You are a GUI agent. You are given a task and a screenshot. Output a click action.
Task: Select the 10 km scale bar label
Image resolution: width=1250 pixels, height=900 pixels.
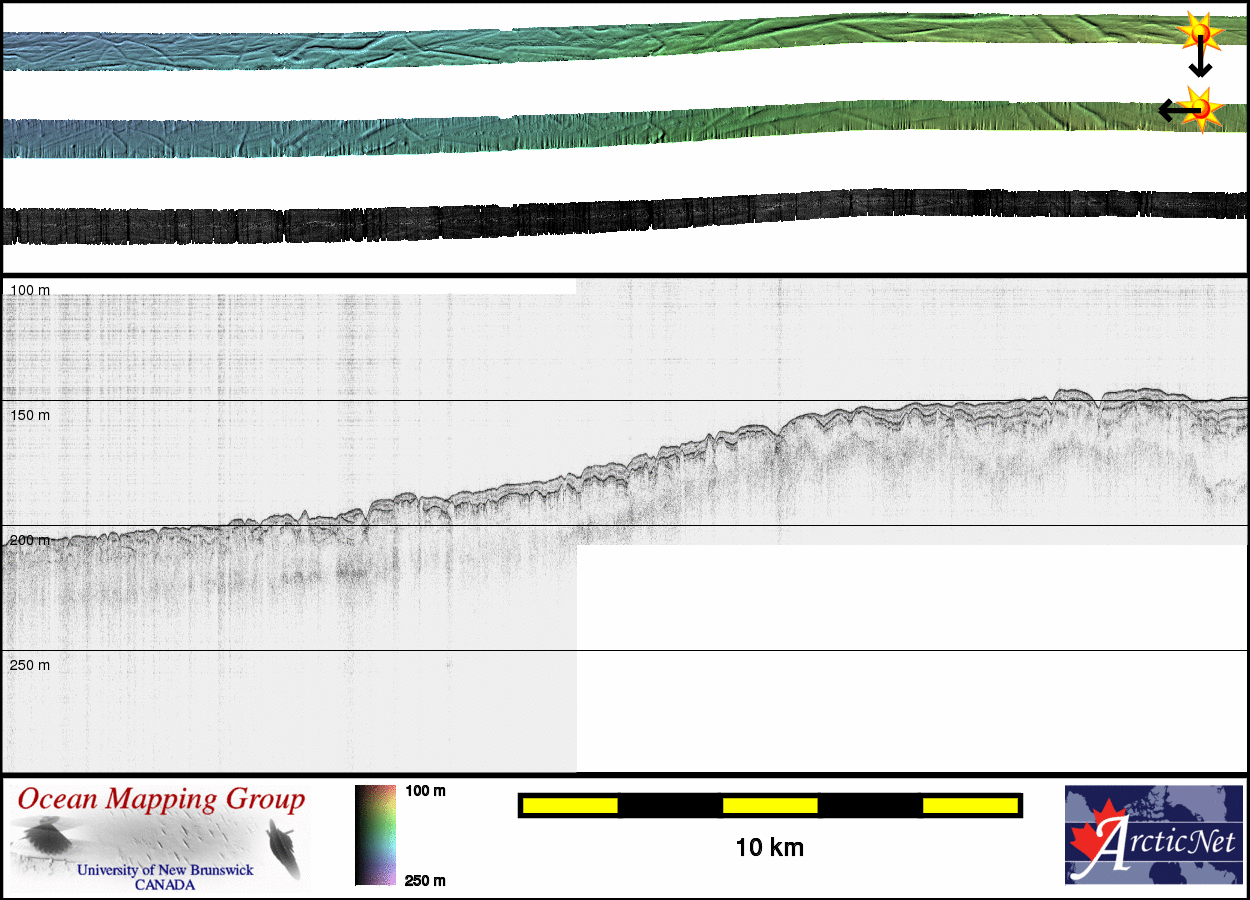769,848
